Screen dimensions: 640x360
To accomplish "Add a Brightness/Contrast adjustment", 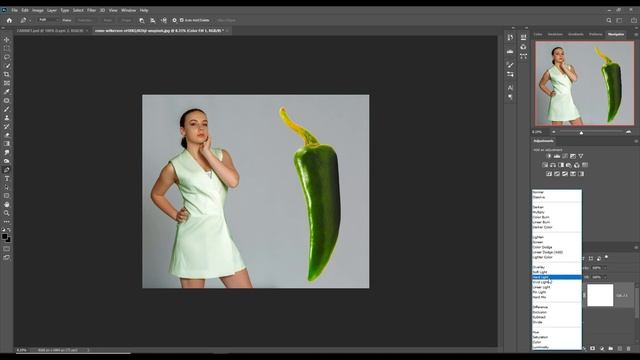I will [549, 156].
